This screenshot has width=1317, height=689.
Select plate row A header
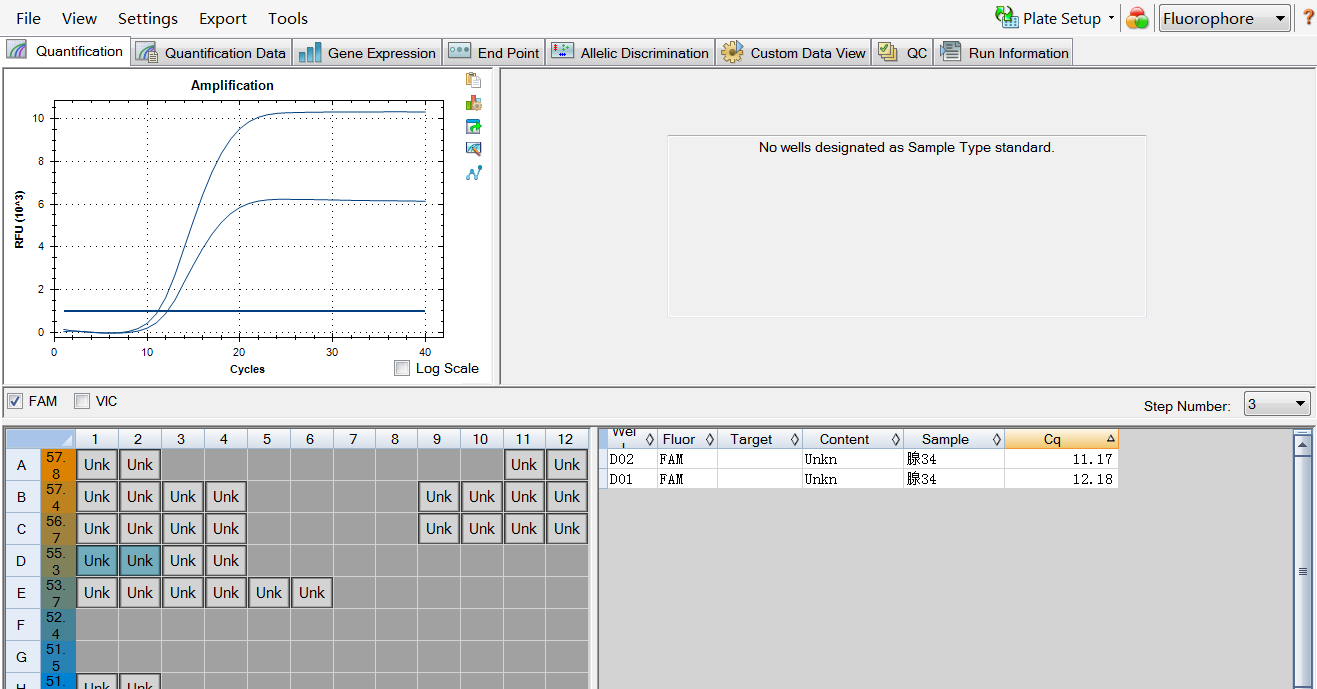tap(22, 465)
